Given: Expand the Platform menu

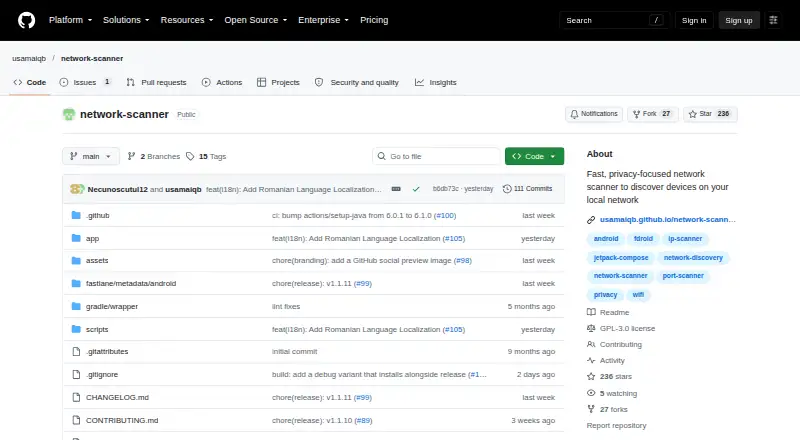Looking at the screenshot, I should (x=70, y=20).
